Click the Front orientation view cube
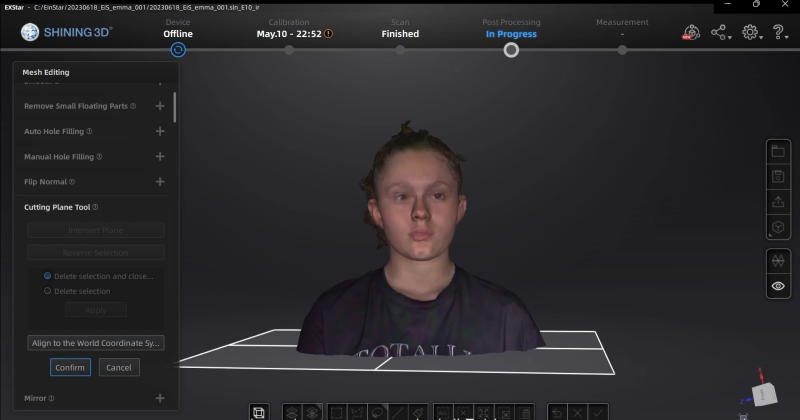This screenshot has width=800, height=420. [763, 394]
